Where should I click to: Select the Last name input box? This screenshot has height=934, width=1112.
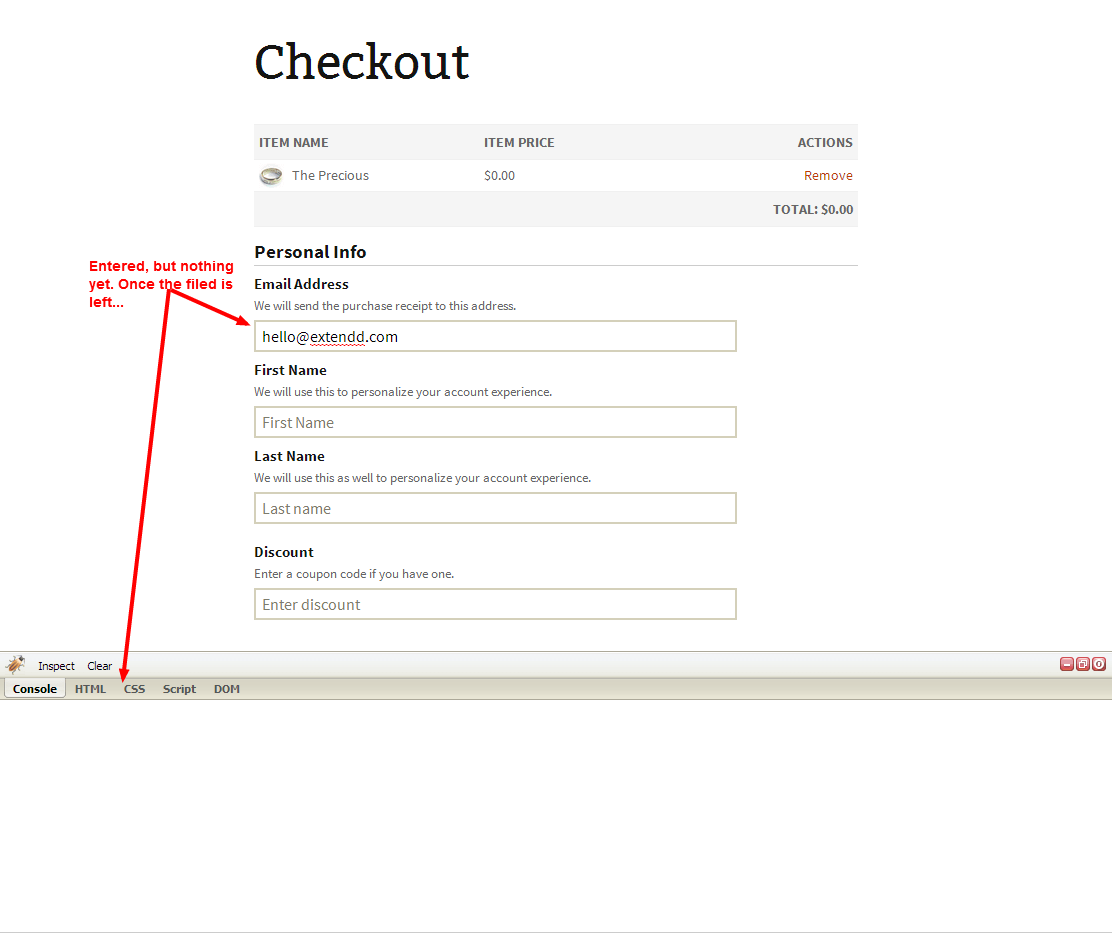click(495, 508)
